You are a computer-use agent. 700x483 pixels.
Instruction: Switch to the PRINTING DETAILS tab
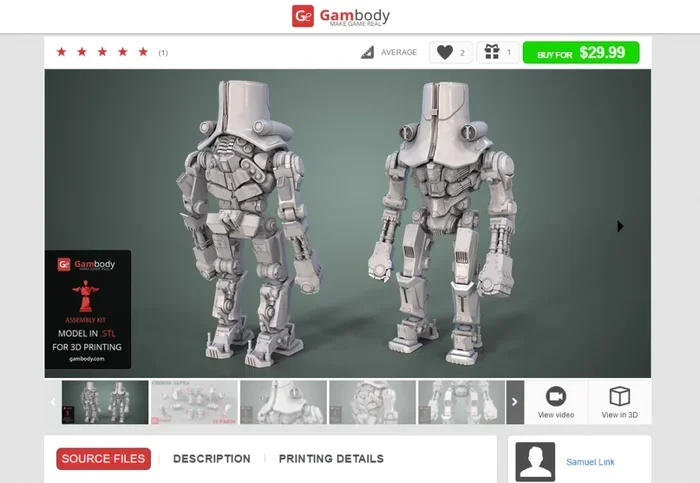pyautogui.click(x=331, y=459)
